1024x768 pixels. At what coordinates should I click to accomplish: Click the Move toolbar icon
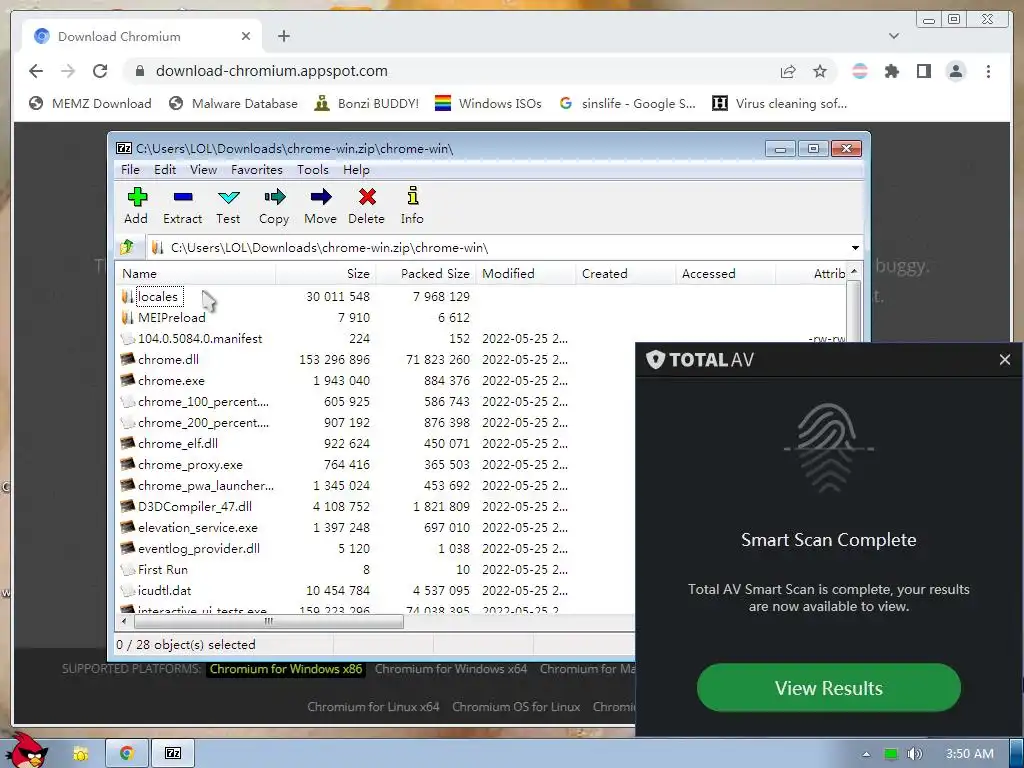321,206
